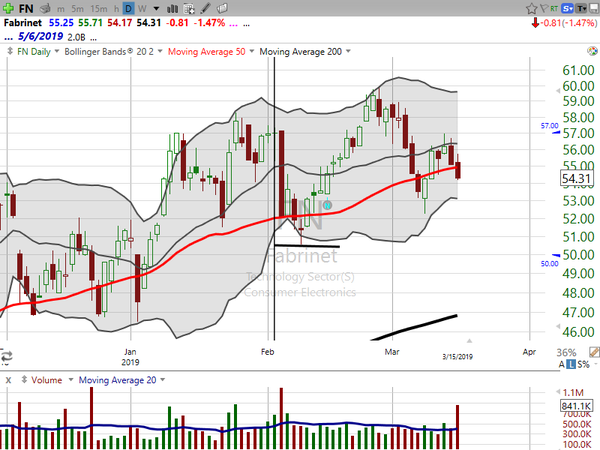
Task: Toggle the RT real-time indicator
Action: pos(554,8)
